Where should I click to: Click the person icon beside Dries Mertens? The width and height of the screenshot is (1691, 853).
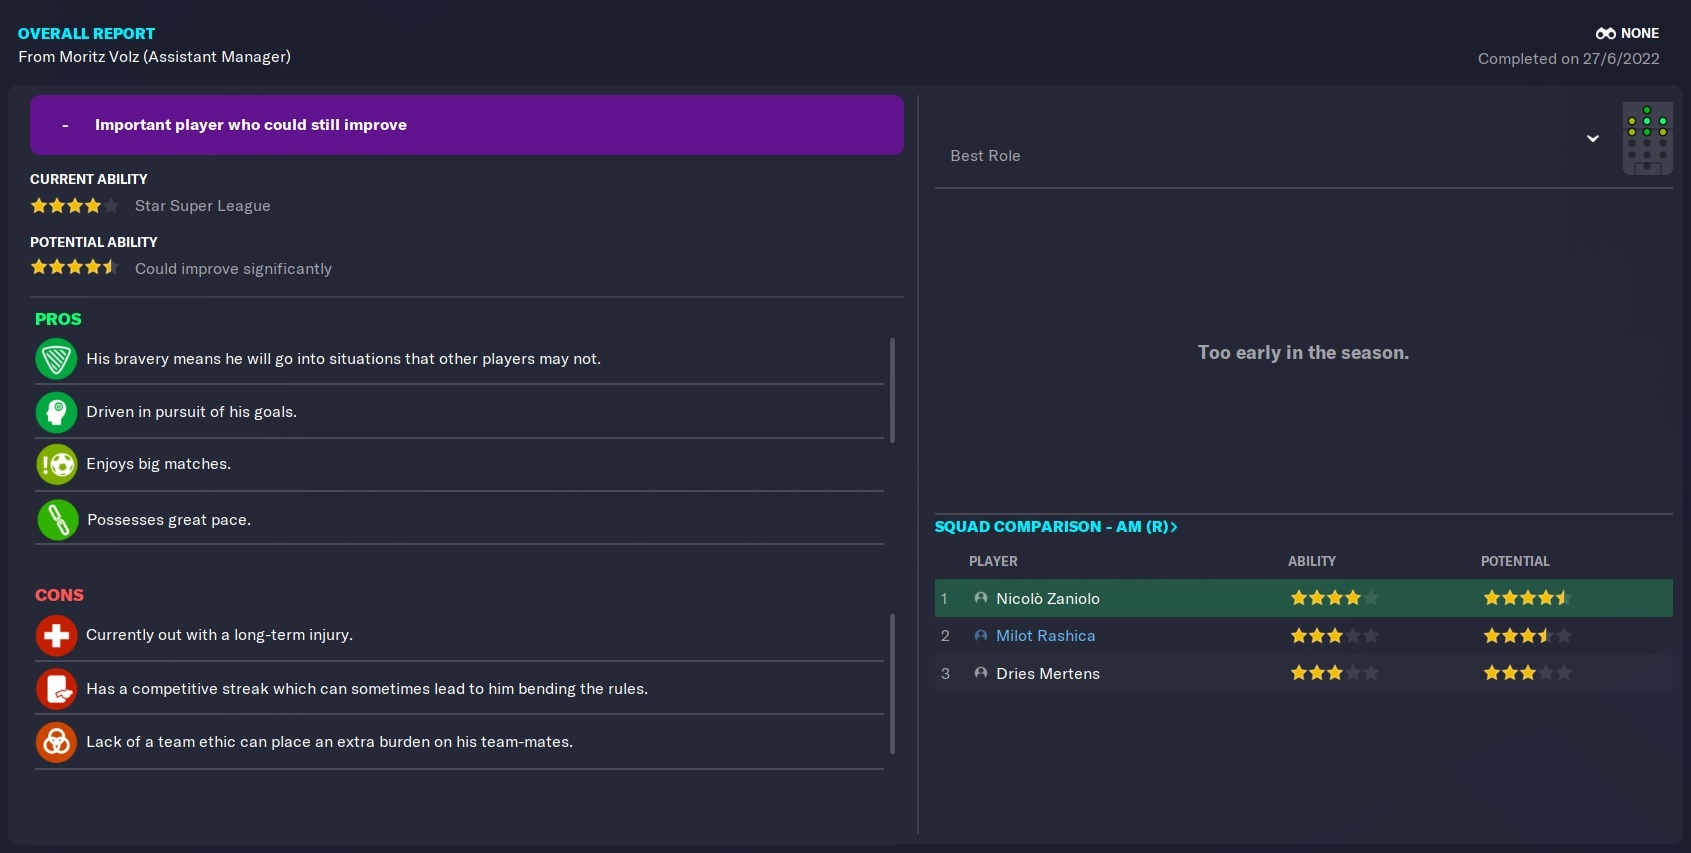pyautogui.click(x=981, y=673)
